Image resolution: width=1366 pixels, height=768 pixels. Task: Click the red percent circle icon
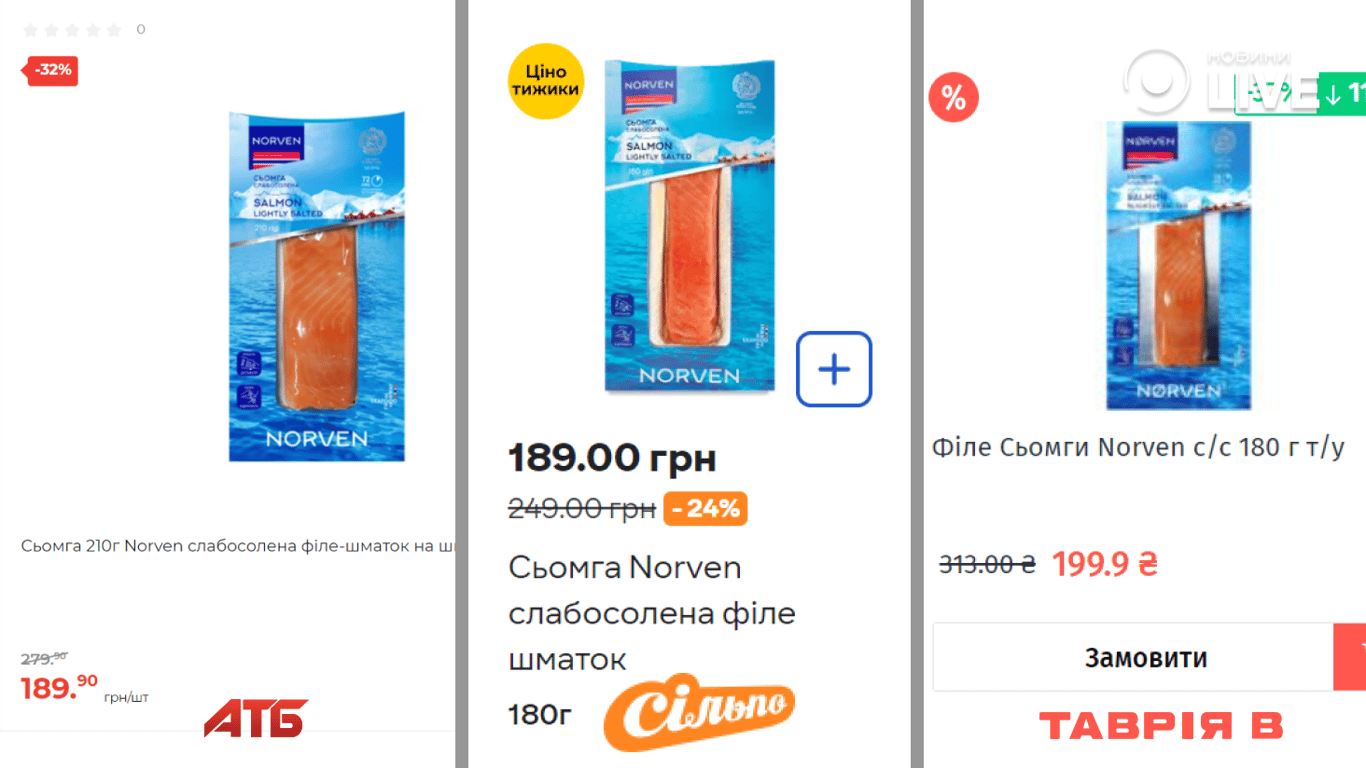coord(953,98)
